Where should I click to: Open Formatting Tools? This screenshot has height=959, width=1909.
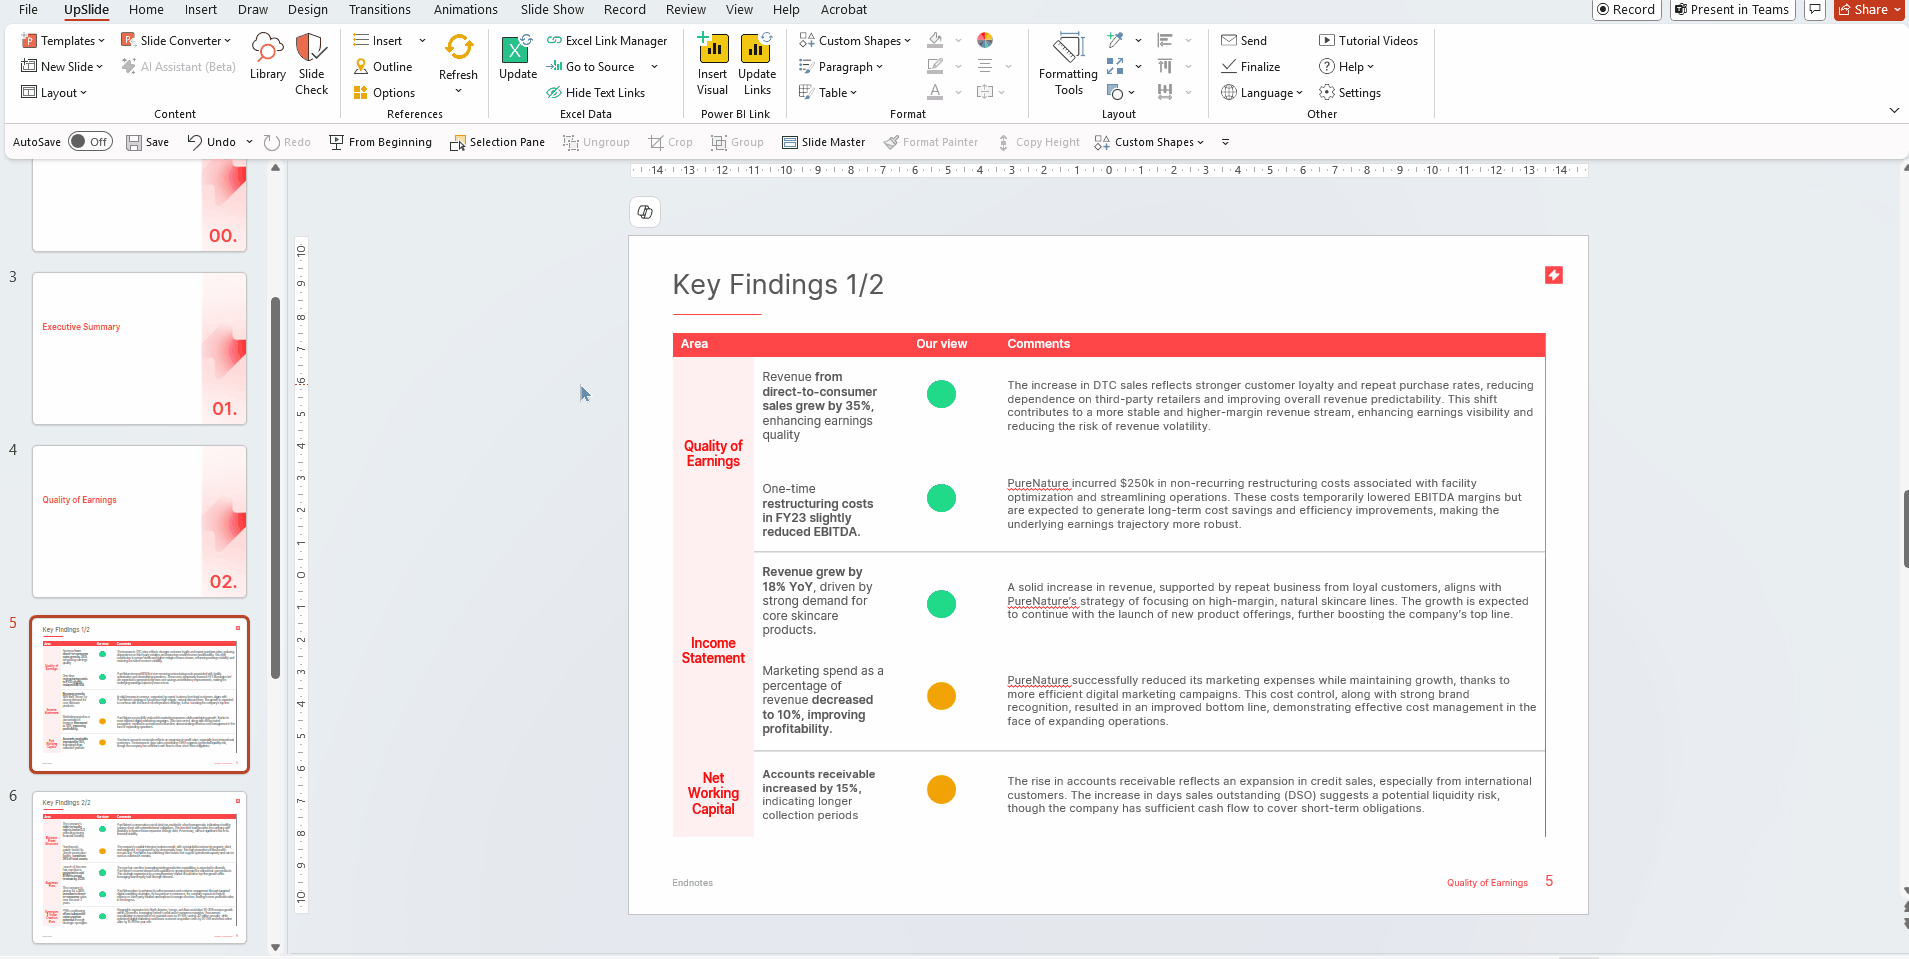click(1068, 64)
